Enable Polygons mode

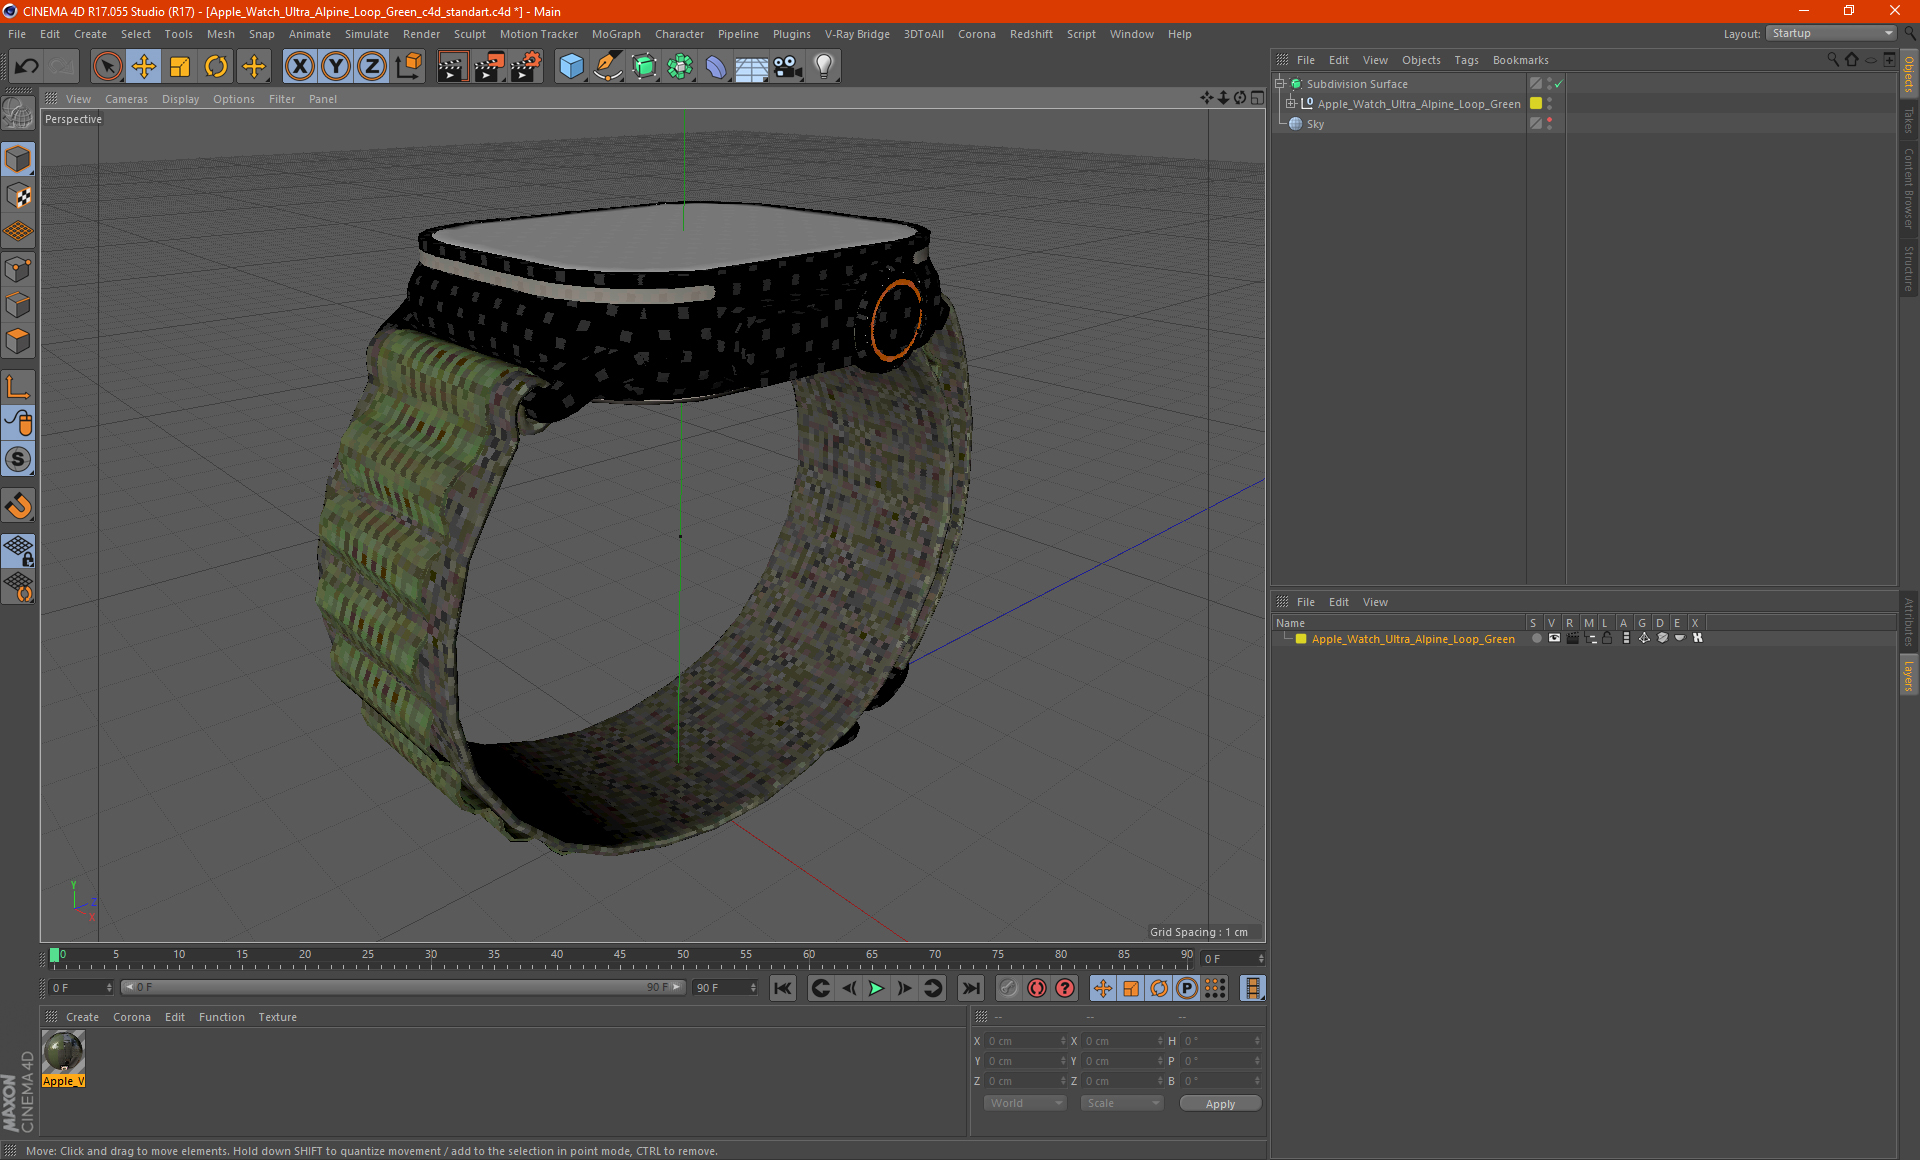tap(18, 341)
